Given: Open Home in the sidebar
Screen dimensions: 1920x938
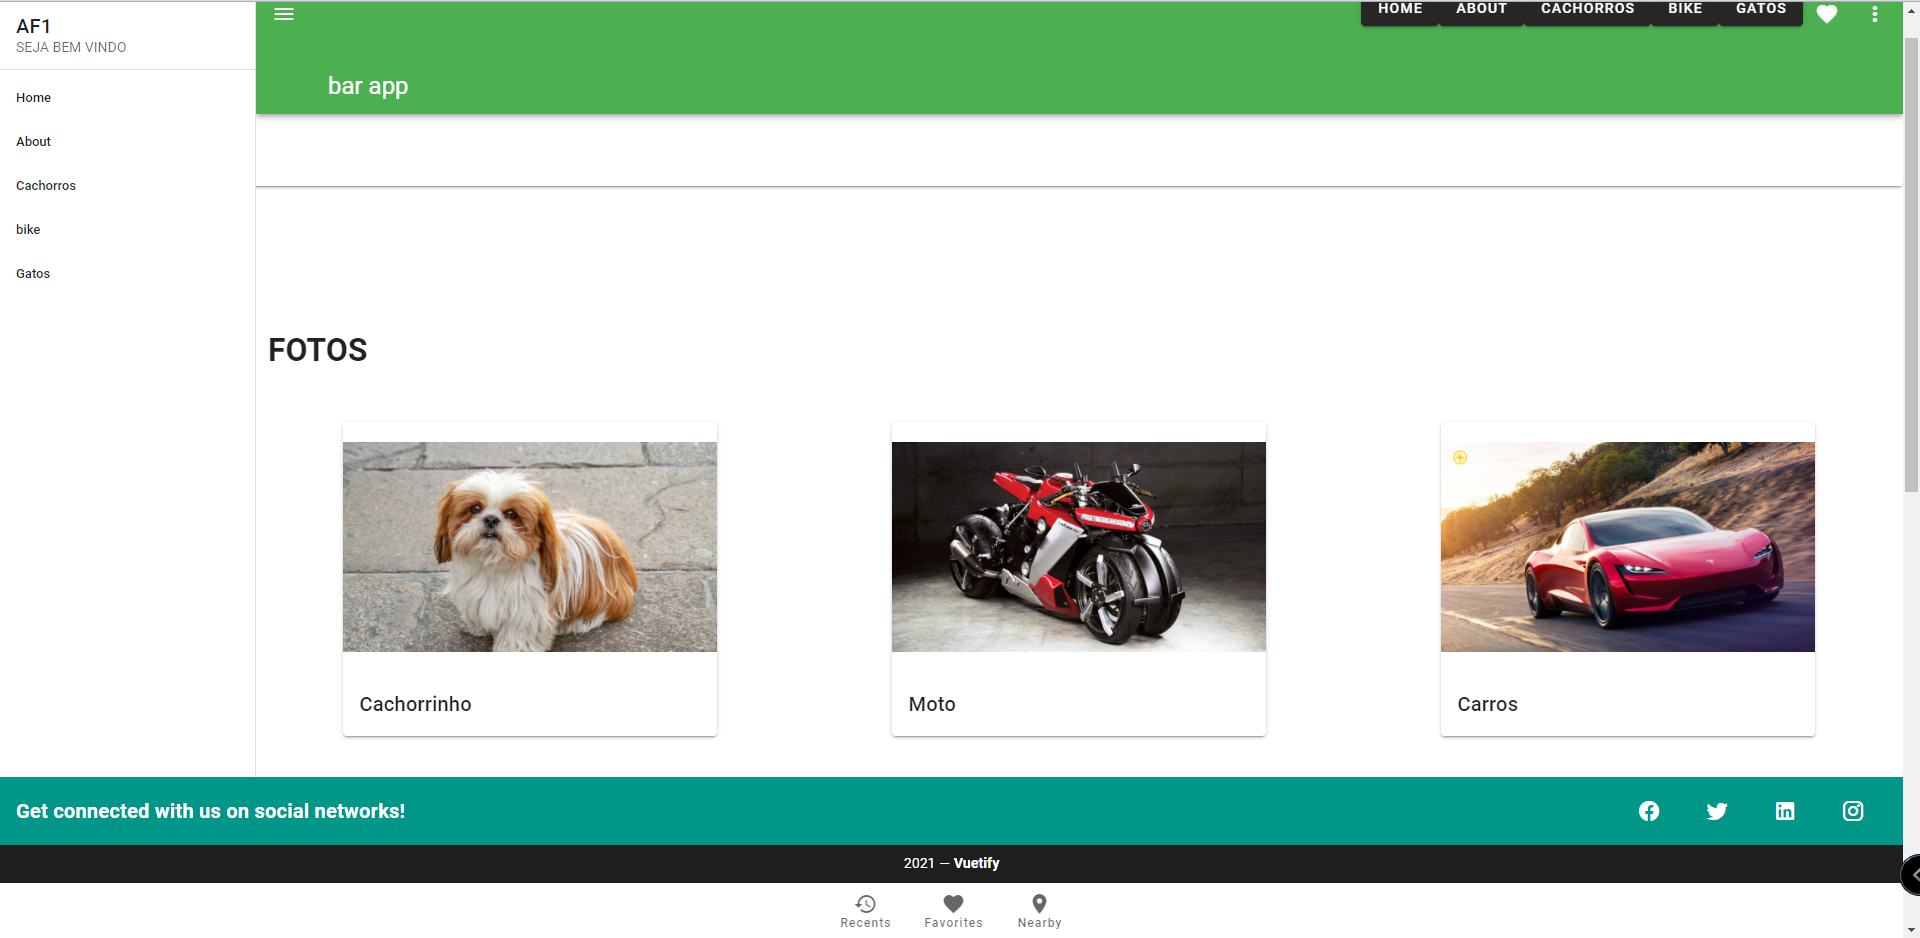Looking at the screenshot, I should pyautogui.click(x=127, y=98).
